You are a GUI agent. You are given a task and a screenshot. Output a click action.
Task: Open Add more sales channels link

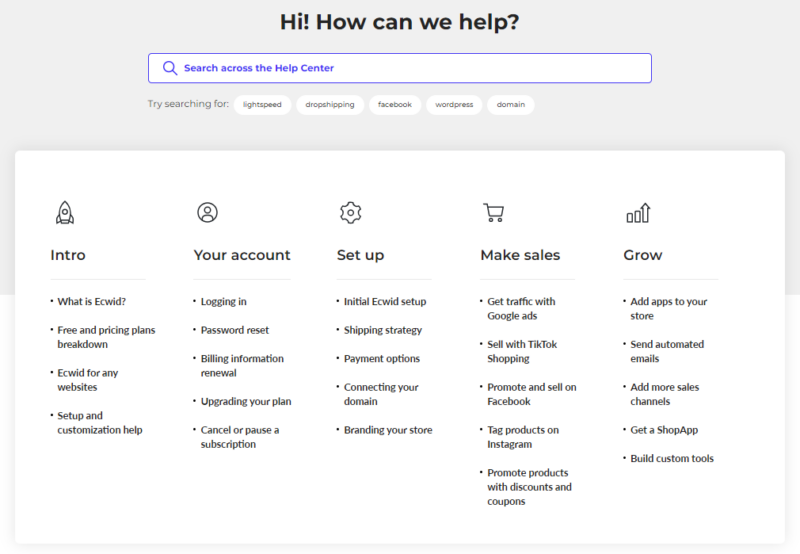tap(664, 394)
